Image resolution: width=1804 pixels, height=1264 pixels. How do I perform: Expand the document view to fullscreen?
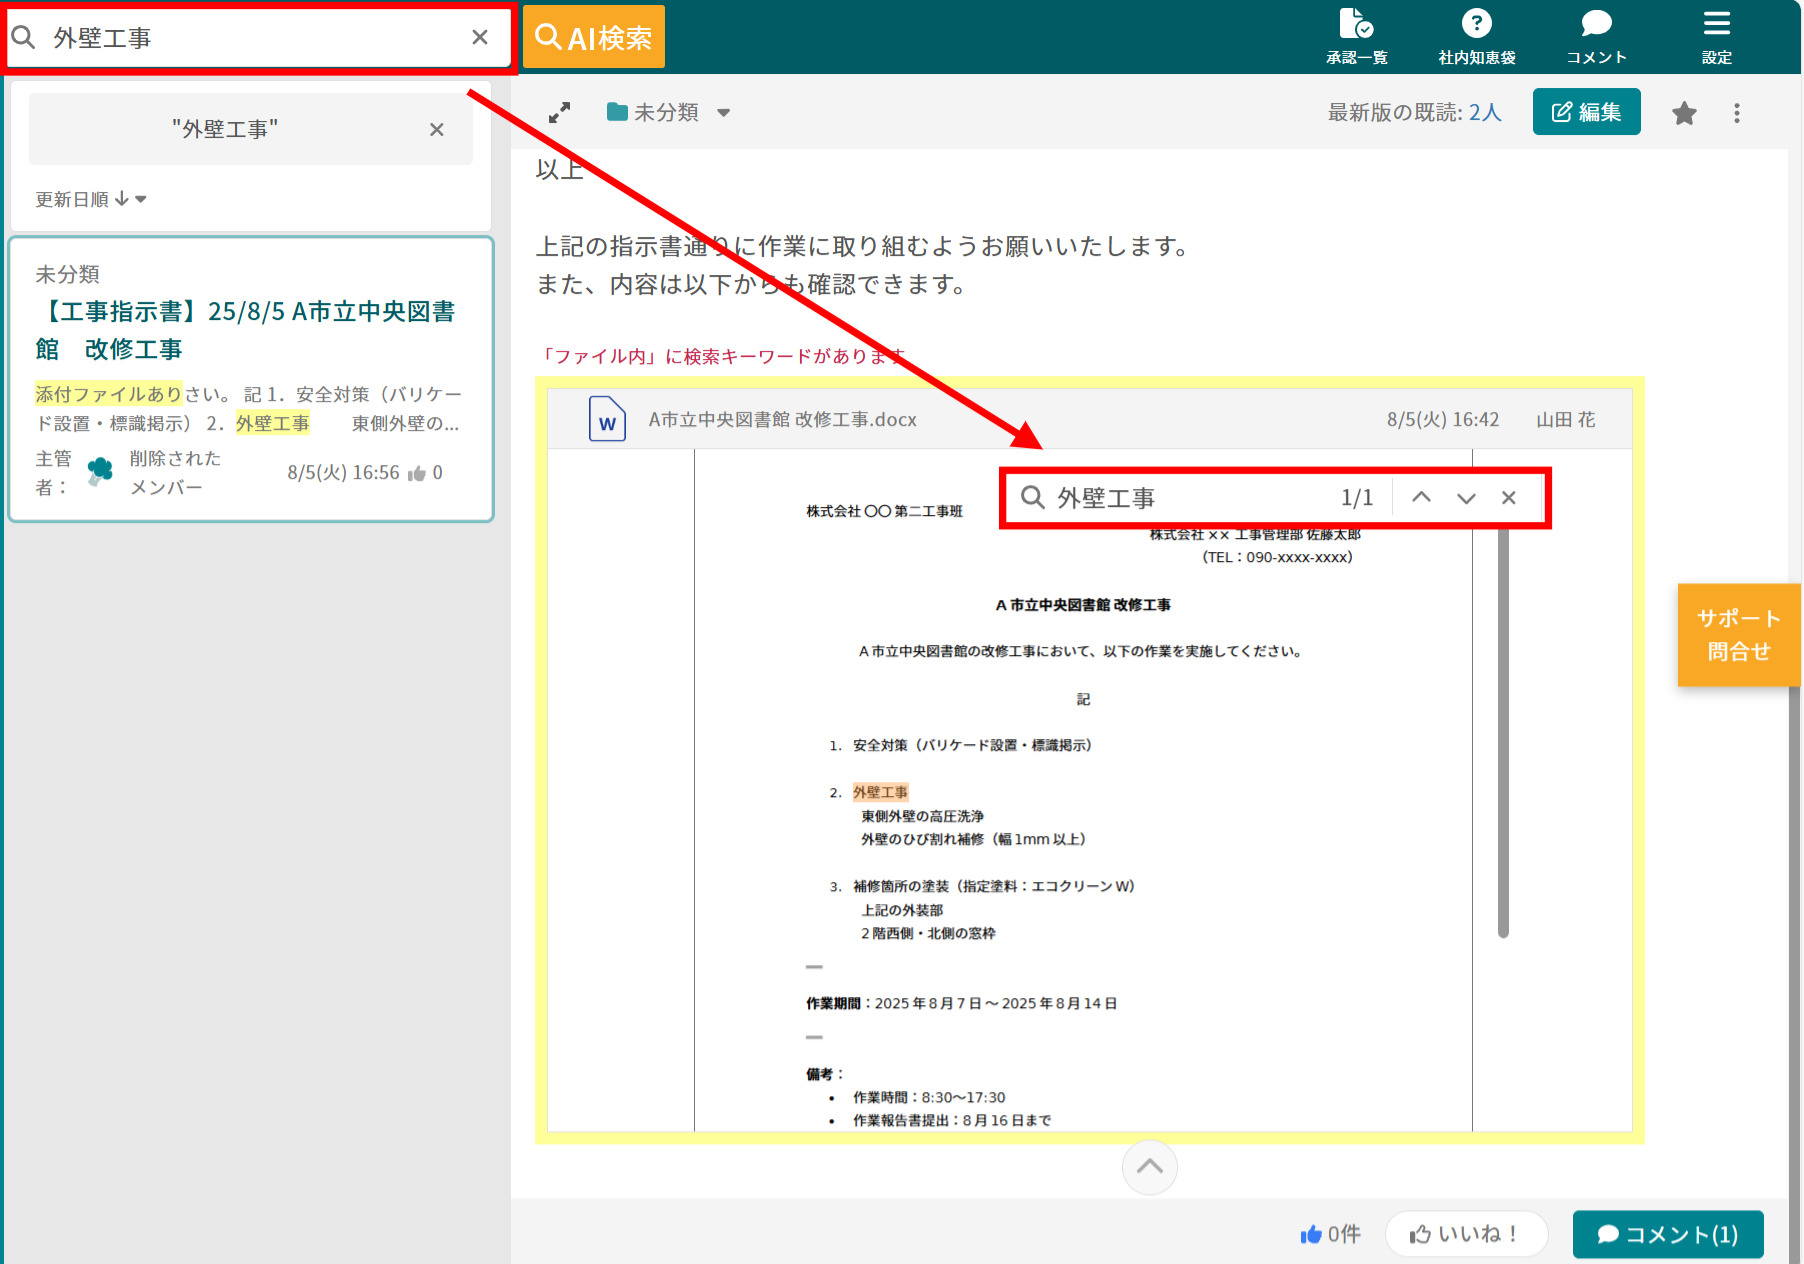pos(559,112)
